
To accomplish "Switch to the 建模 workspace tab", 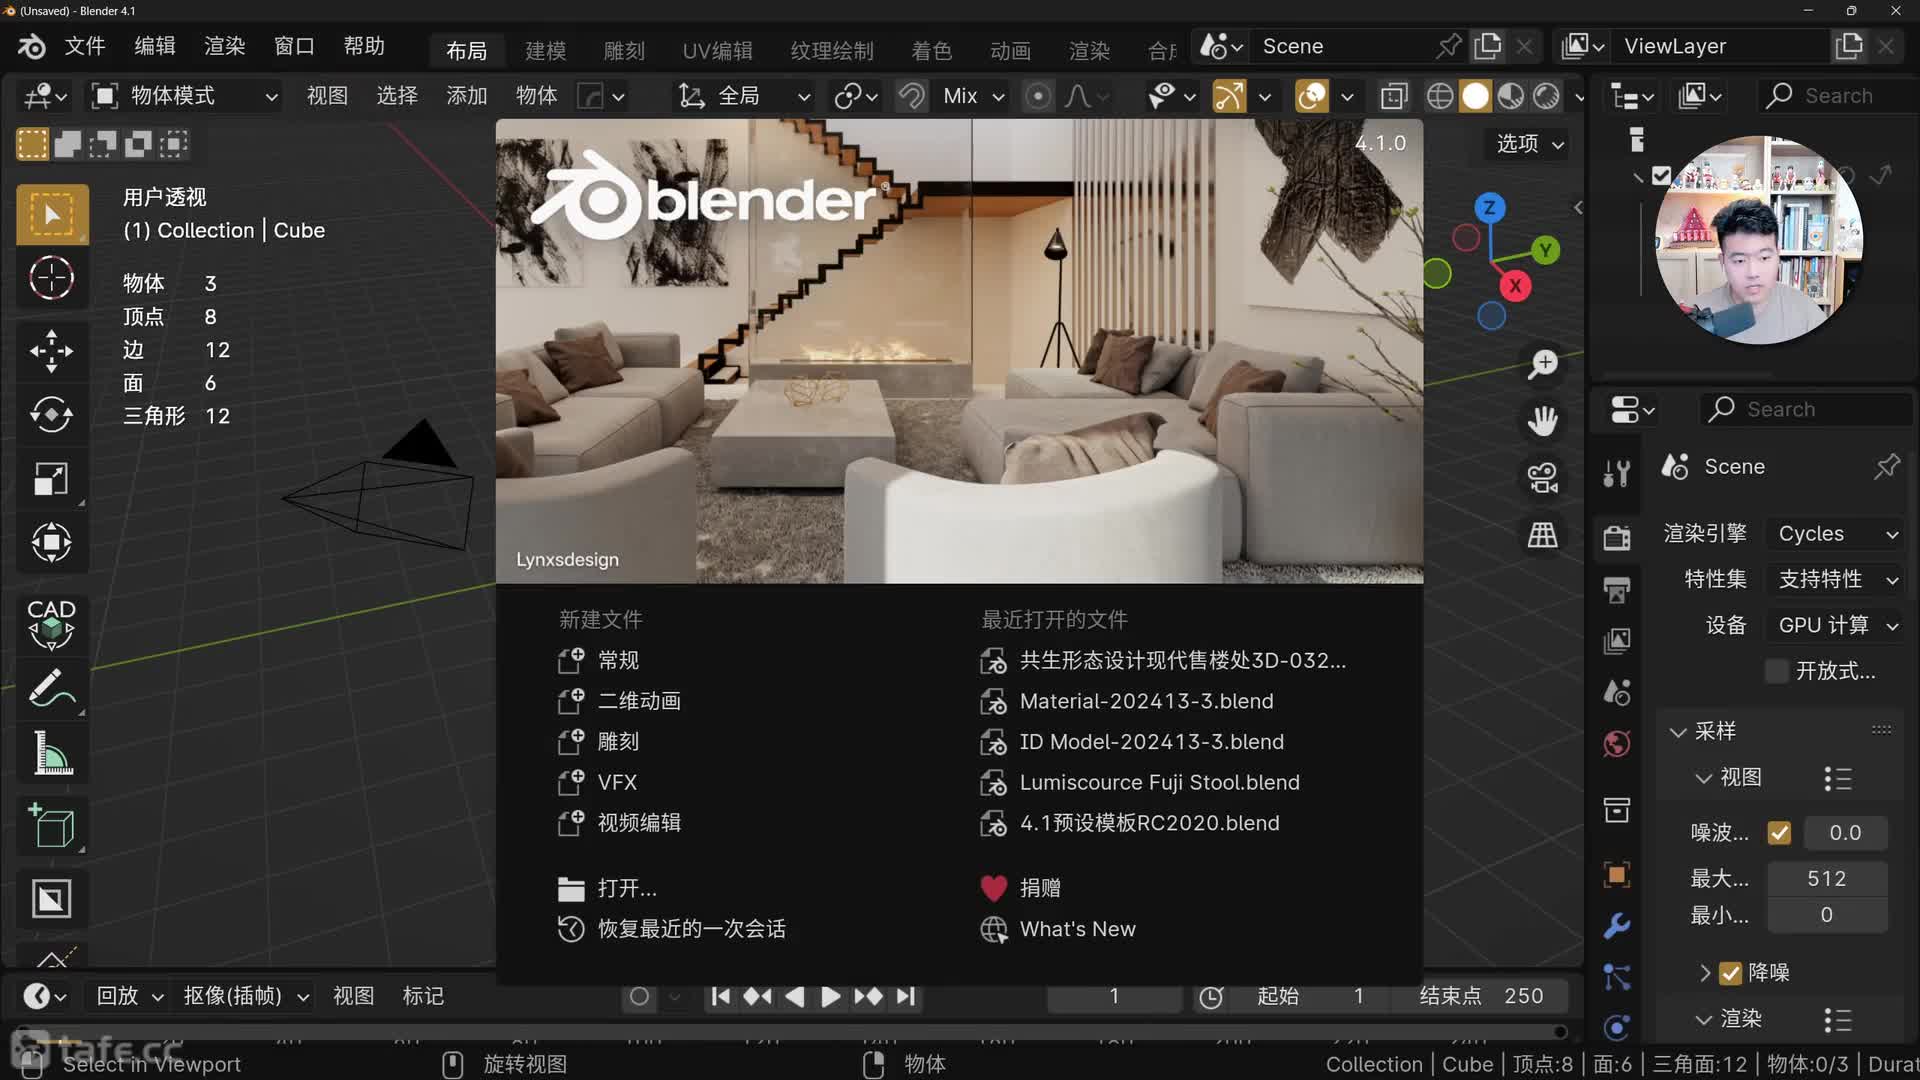I will [x=545, y=50].
